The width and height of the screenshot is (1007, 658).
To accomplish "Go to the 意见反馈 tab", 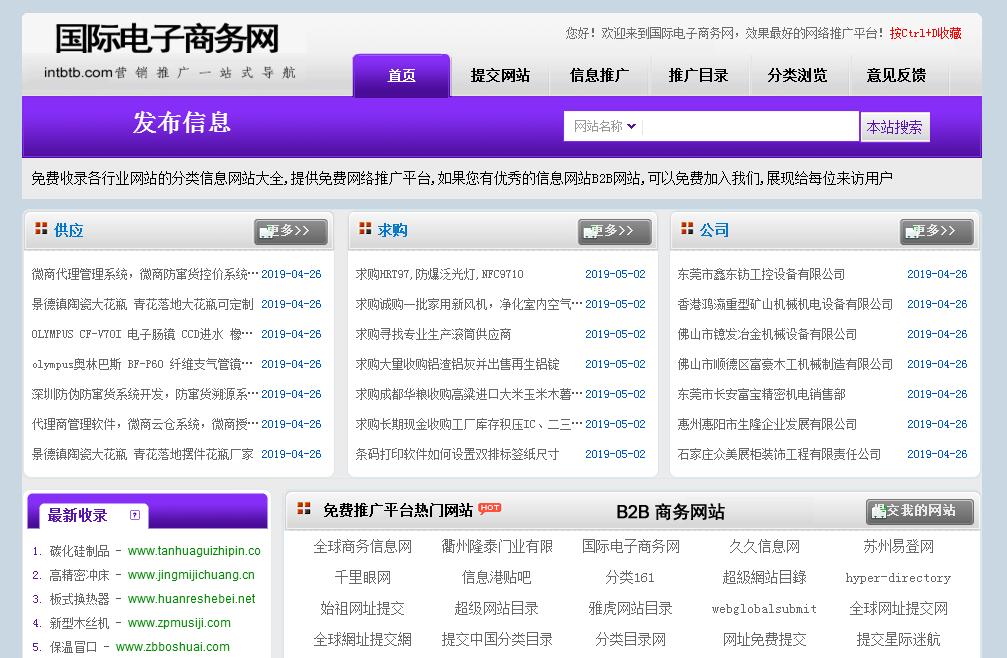I will (895, 75).
